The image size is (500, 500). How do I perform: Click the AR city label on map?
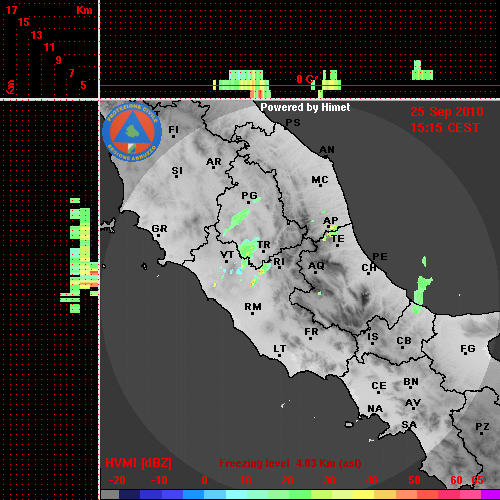click(214, 162)
